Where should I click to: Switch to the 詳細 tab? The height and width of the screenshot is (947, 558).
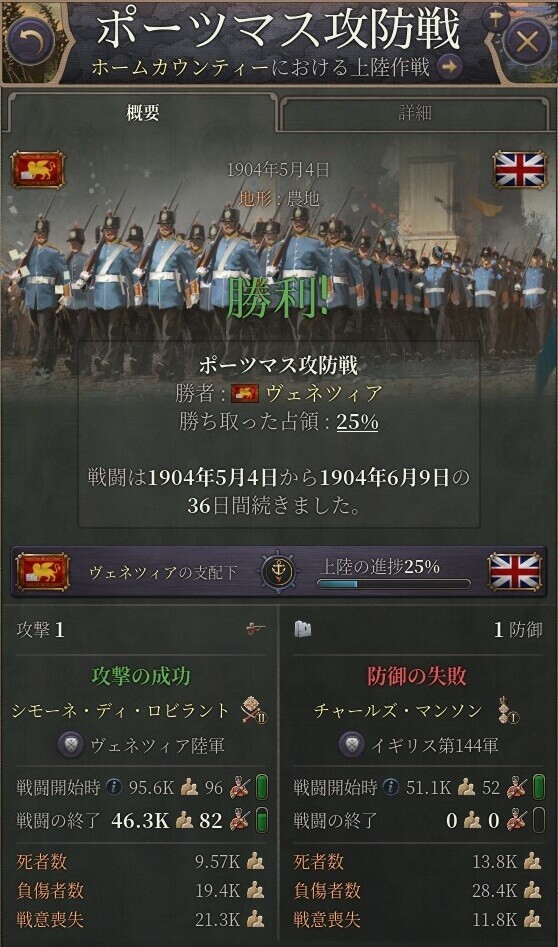point(415,113)
